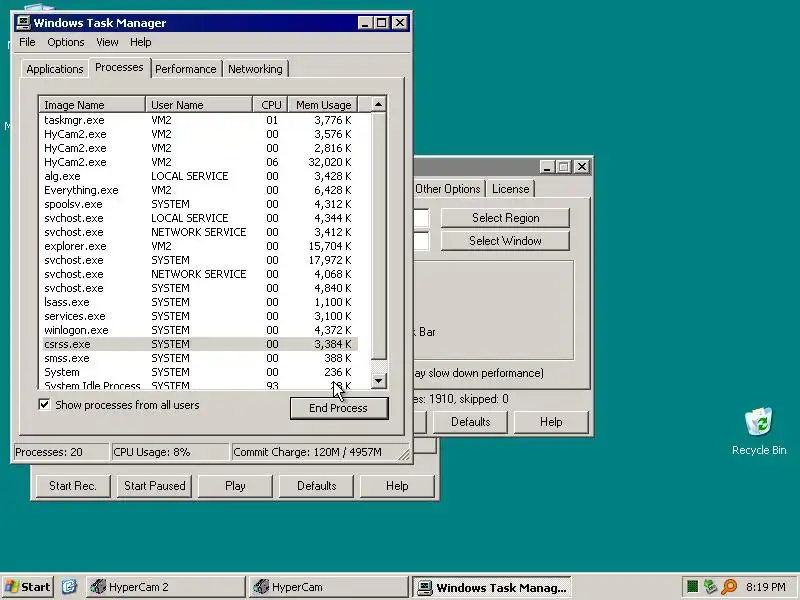Click Start Paused button

(x=155, y=486)
